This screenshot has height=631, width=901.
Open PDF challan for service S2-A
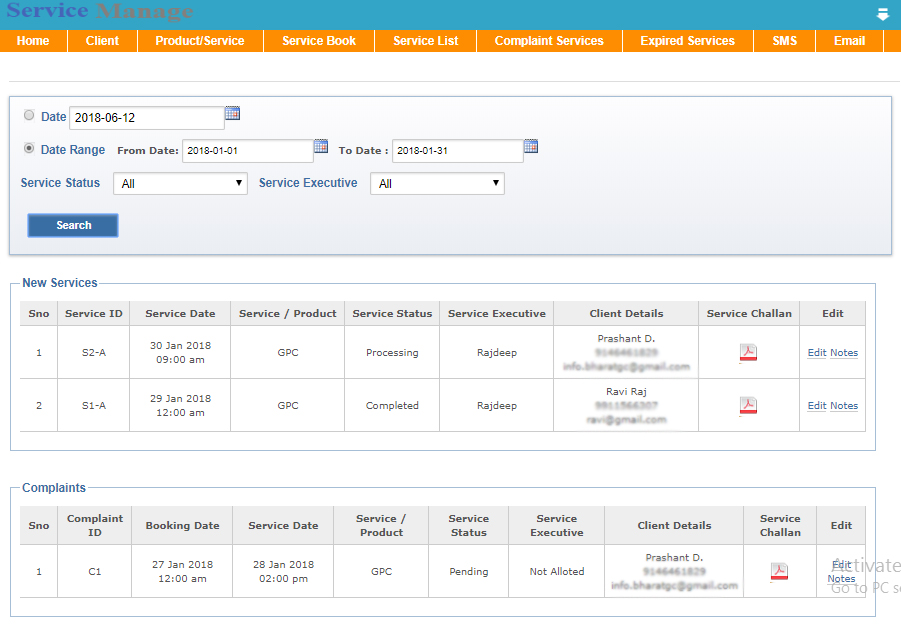point(748,352)
